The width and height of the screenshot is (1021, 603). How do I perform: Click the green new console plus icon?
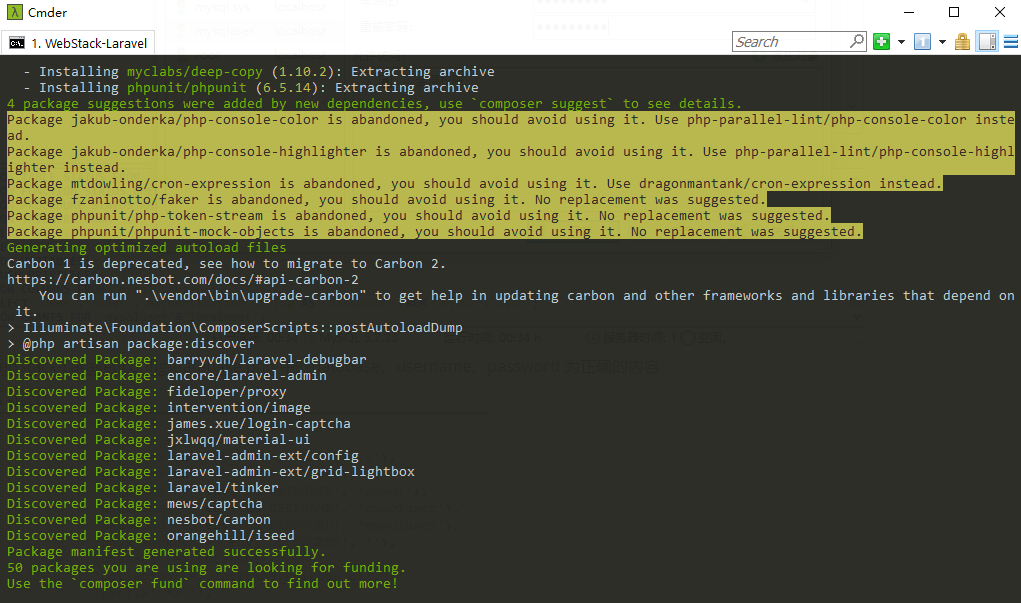click(882, 42)
